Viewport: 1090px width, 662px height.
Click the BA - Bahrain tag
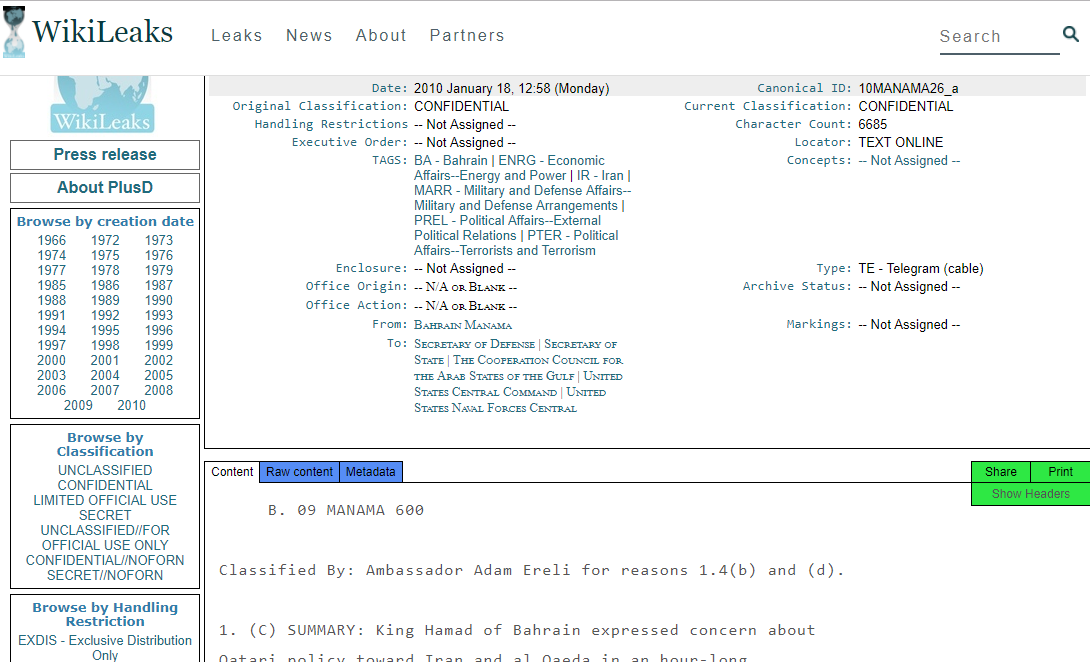point(450,161)
